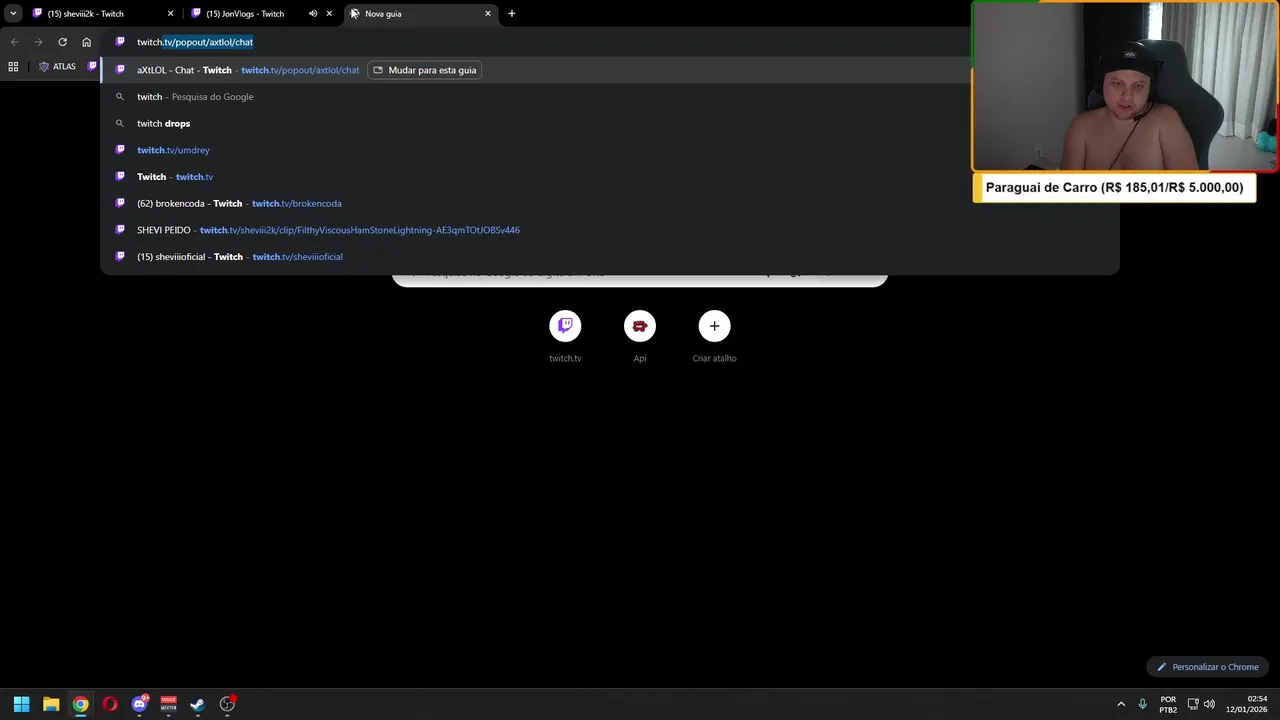Close the JonVlogs Twitch tab
The image size is (1280, 720).
coord(329,14)
